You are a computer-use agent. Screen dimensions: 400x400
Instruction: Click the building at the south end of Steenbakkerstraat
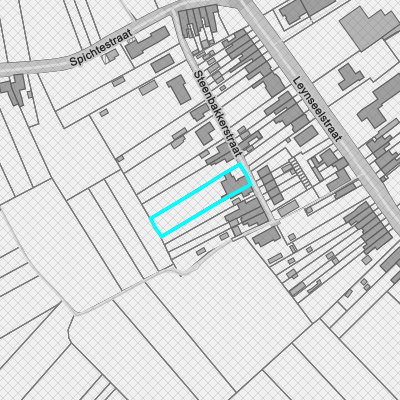click(x=267, y=237)
